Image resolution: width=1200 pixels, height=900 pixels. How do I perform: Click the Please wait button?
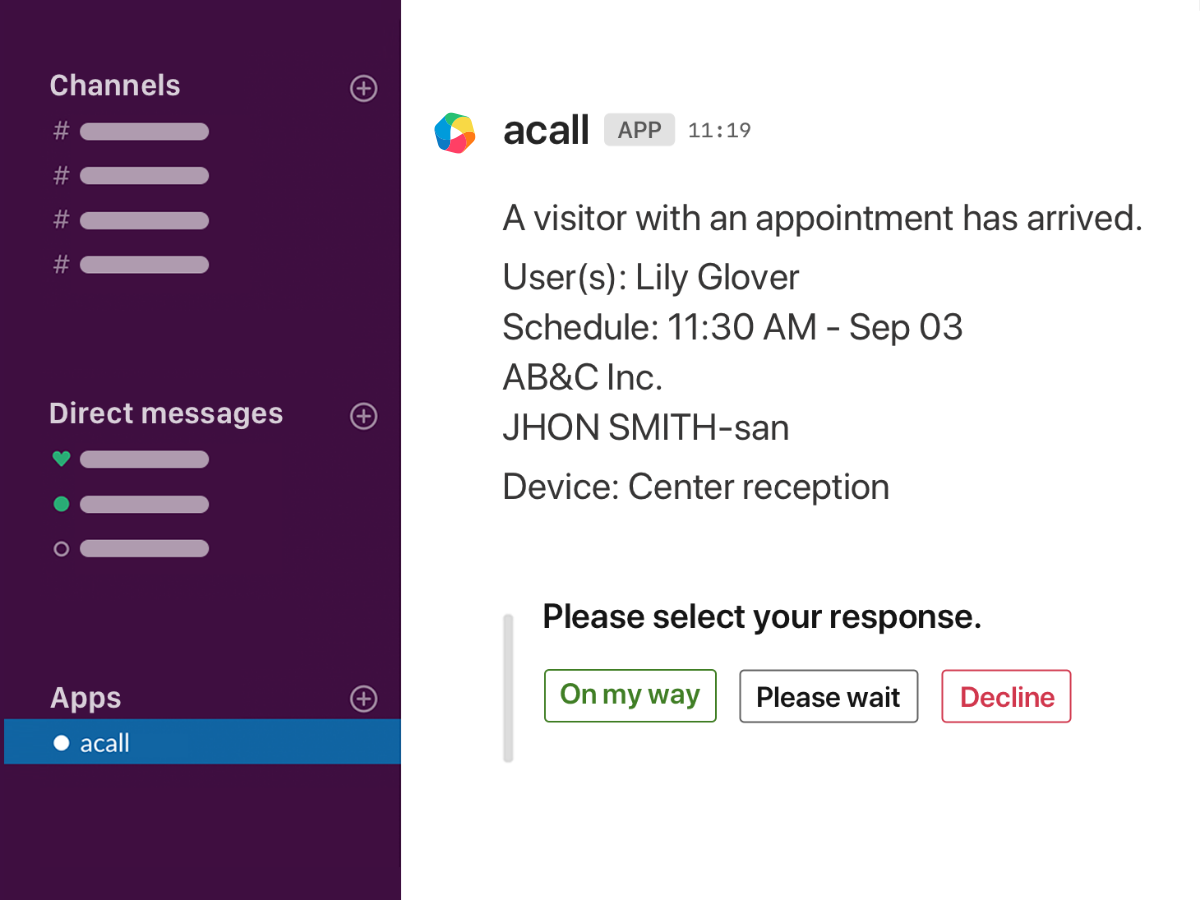[x=828, y=696]
